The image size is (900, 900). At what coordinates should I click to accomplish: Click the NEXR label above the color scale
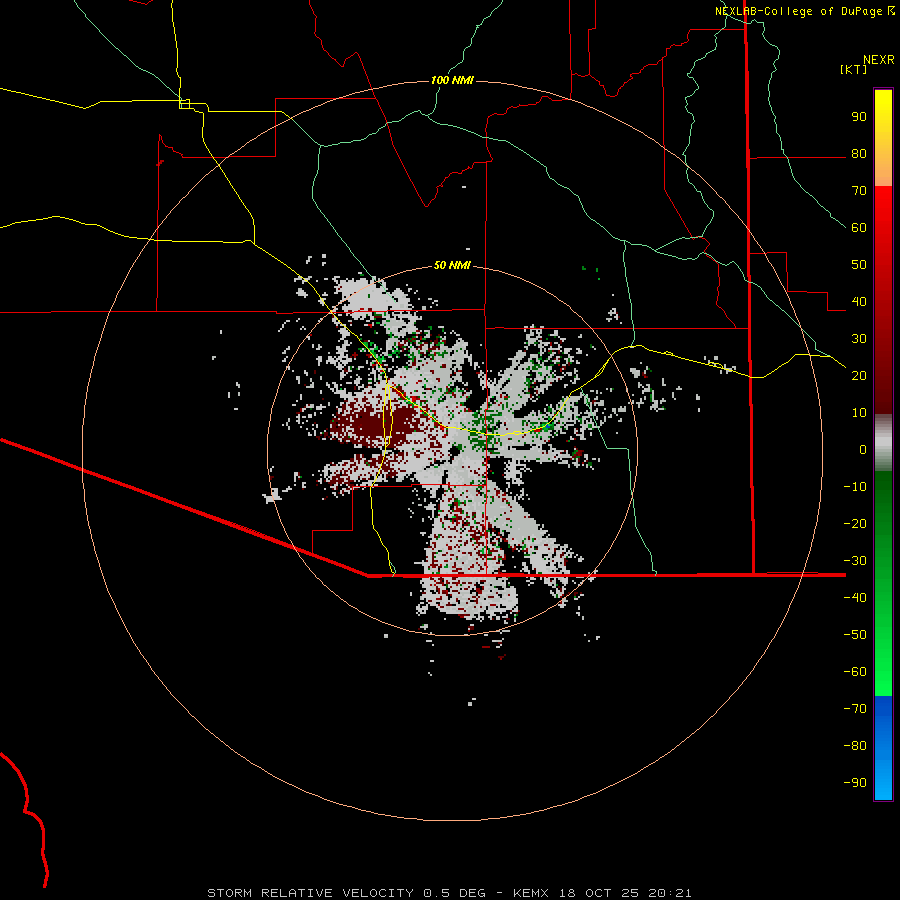click(x=879, y=60)
